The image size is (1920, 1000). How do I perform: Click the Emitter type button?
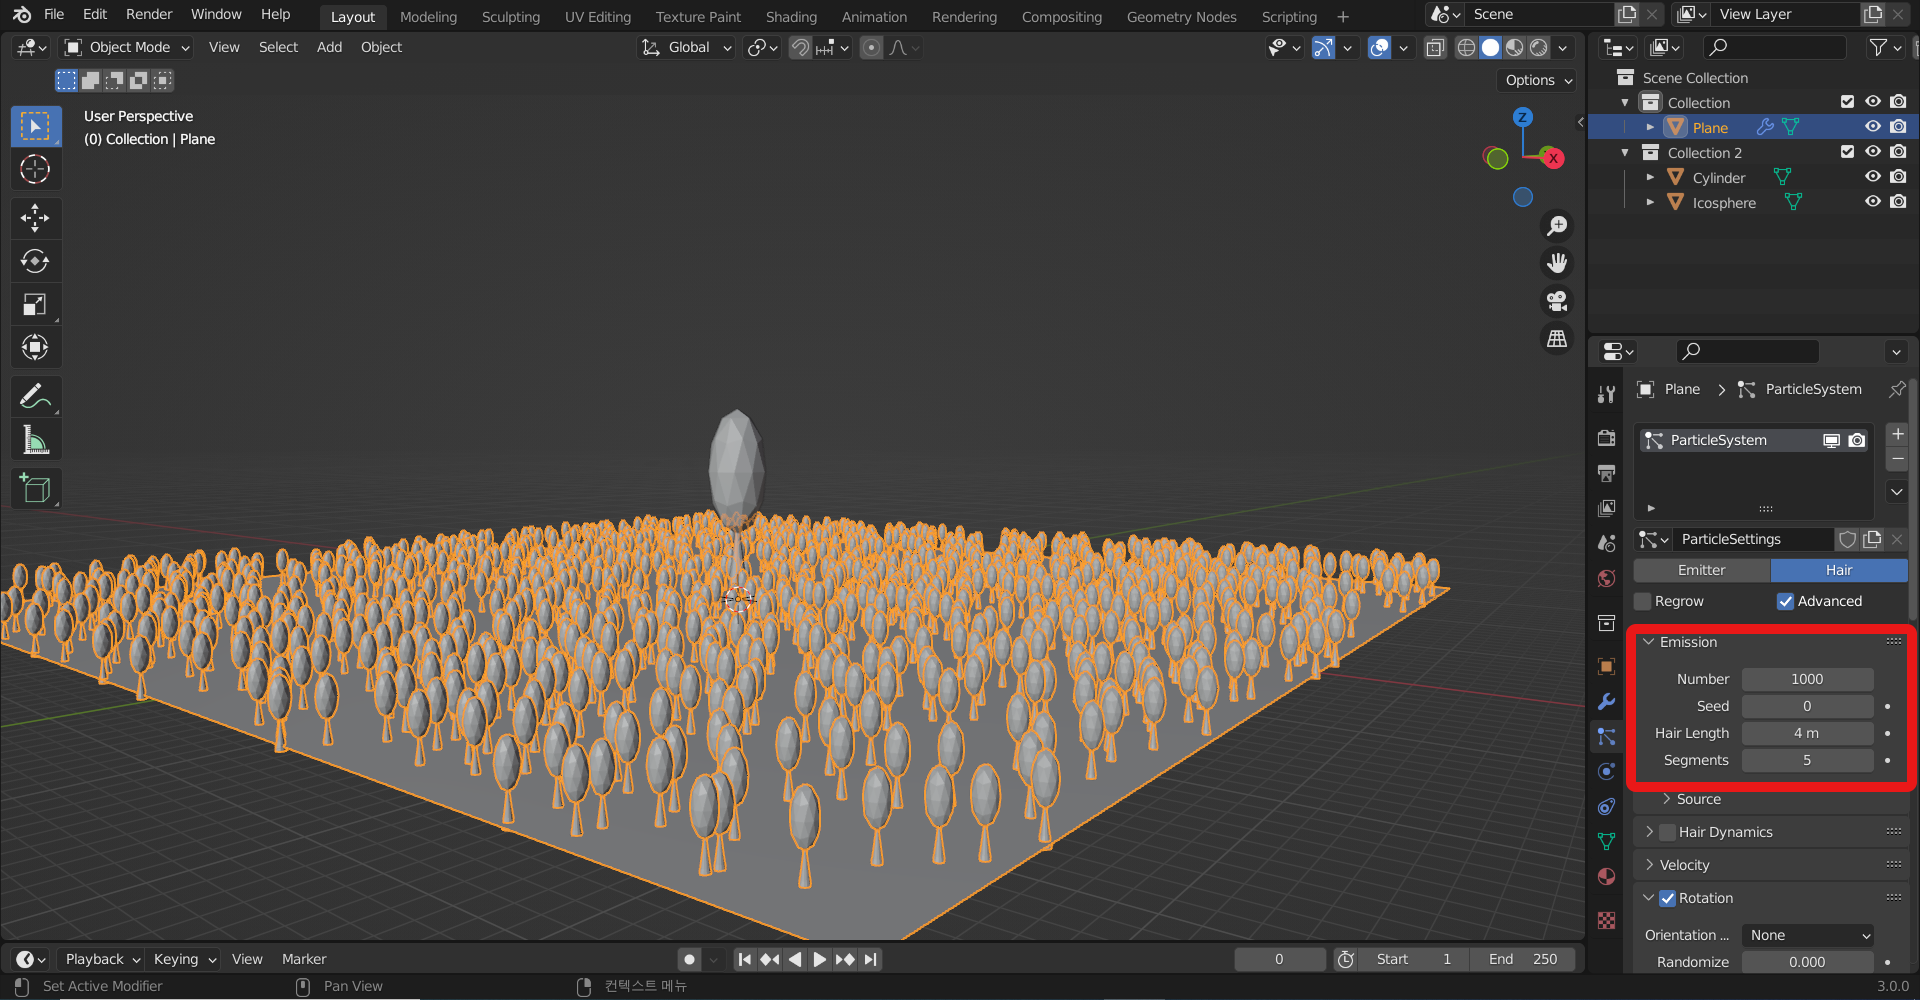tap(1702, 570)
